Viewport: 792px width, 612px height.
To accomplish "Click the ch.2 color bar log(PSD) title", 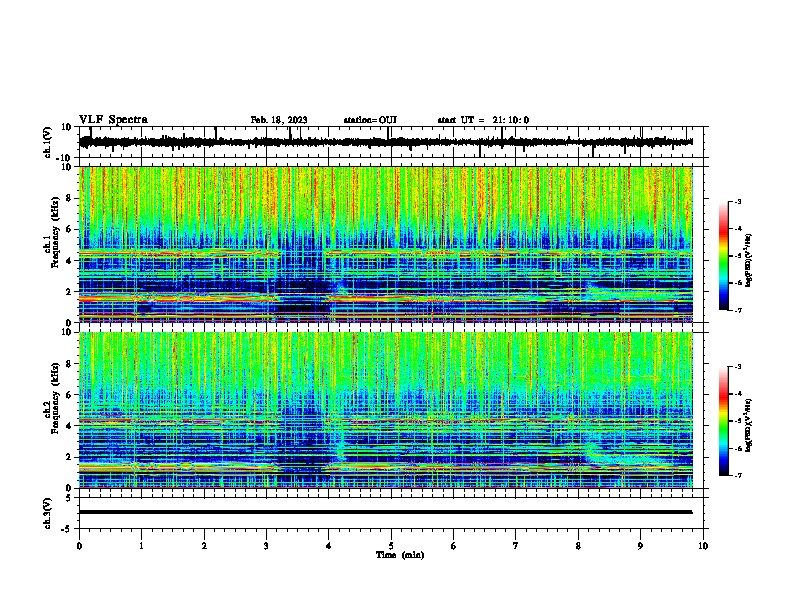I will 749,425.
